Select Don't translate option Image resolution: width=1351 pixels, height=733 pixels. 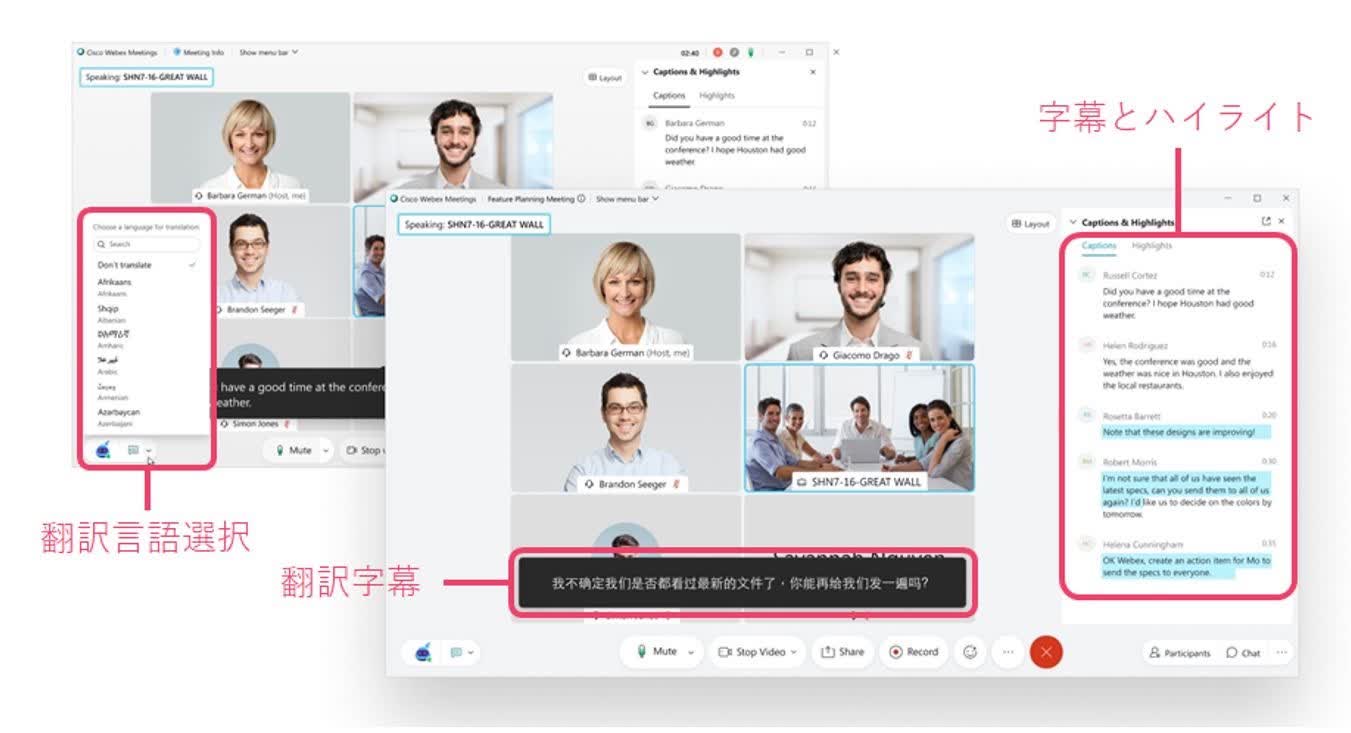tap(147, 265)
